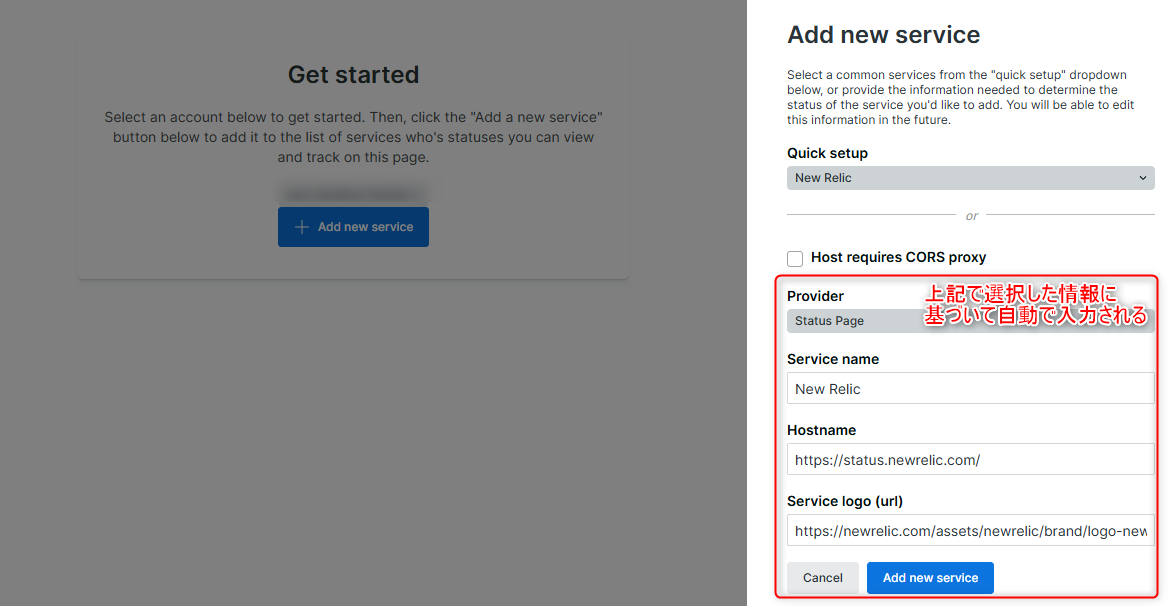Confirm with the blue Add new service button in panel

point(930,578)
